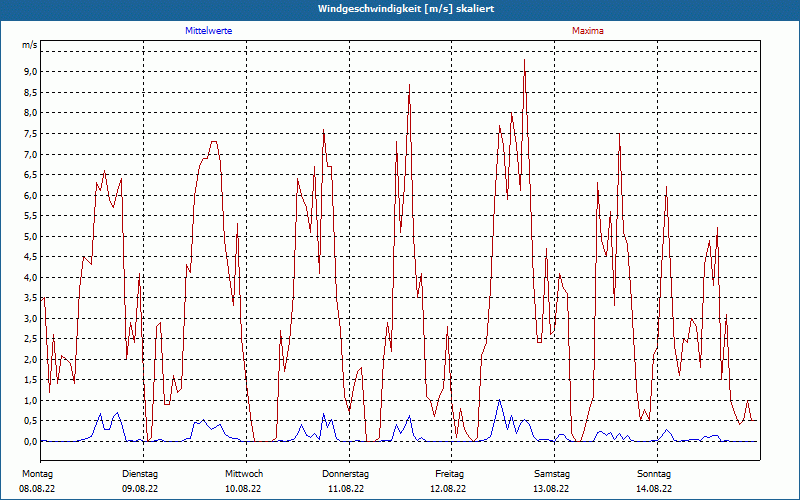Click the date 14.08.22
The image size is (800, 500).
coord(654,489)
